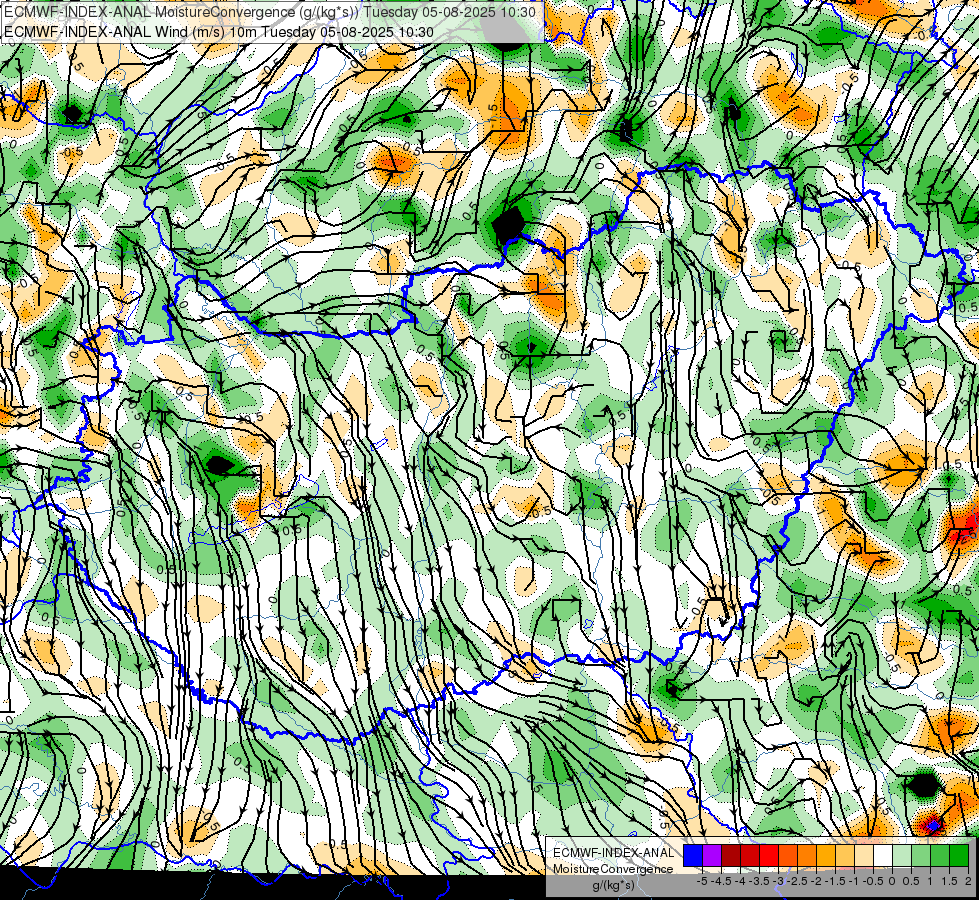
Task: Click the dark green swatch between 1.5 and 2
Action: click(959, 855)
